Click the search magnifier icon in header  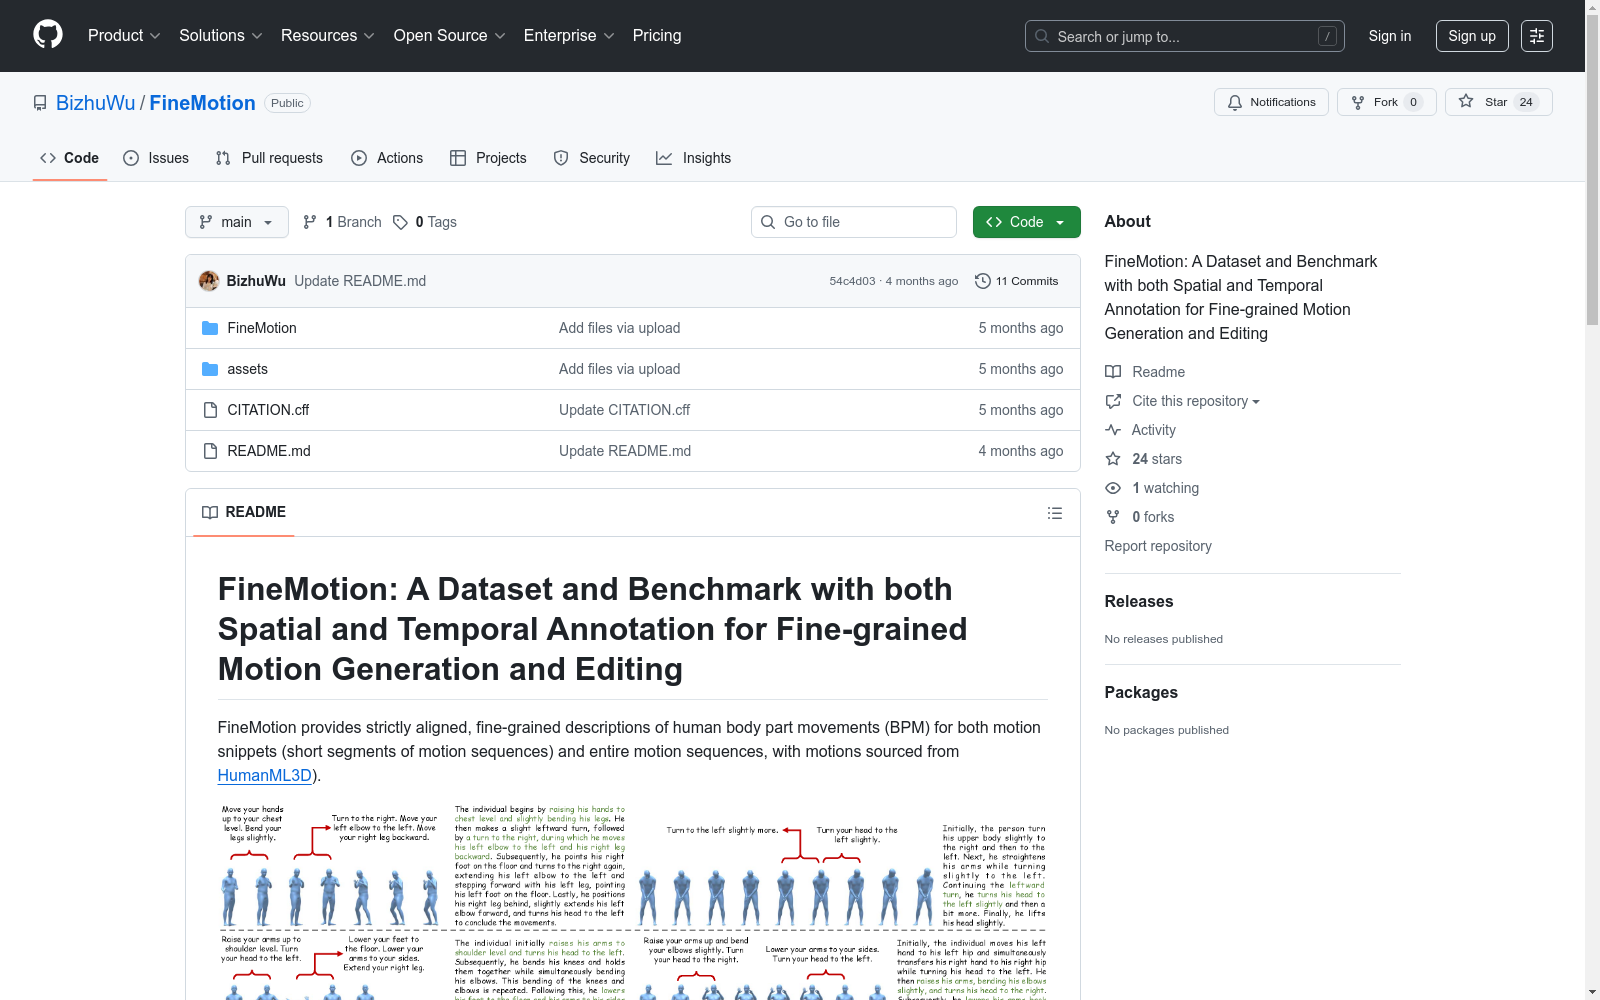click(x=1042, y=36)
